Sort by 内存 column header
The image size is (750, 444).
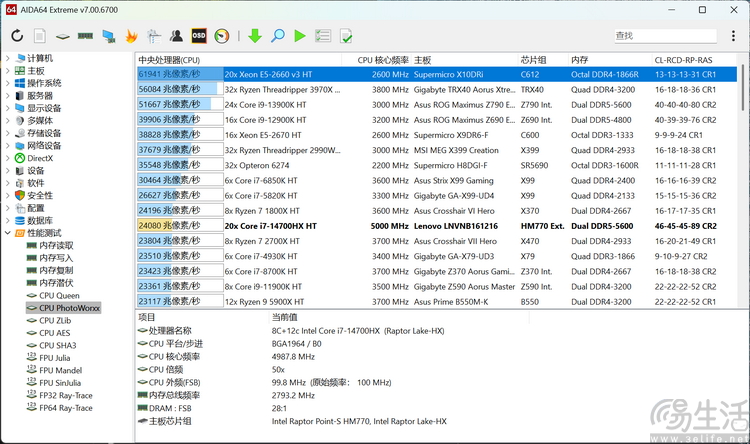[x=580, y=60]
